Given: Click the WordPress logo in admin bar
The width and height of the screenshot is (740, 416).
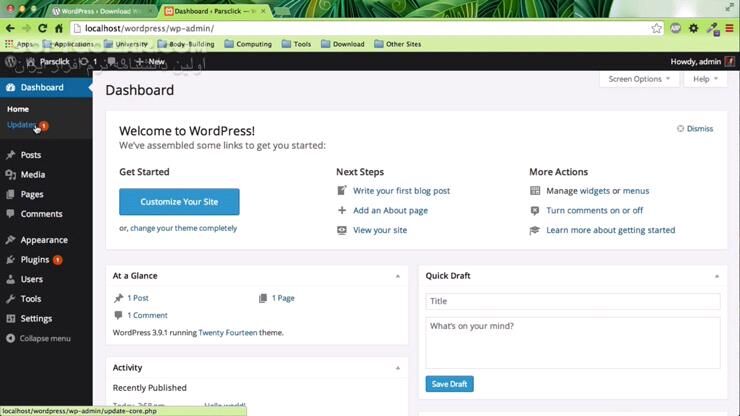Looking at the screenshot, I should tap(11, 62).
